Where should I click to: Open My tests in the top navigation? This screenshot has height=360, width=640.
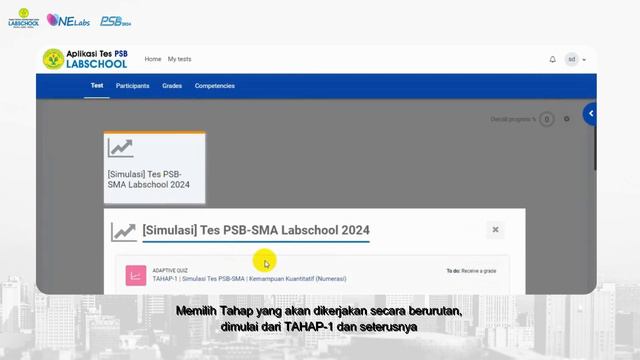click(179, 59)
